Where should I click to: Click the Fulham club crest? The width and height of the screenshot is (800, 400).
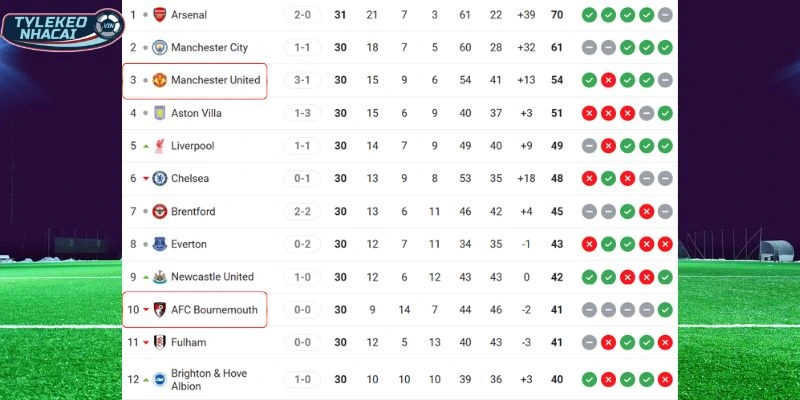[x=159, y=342]
